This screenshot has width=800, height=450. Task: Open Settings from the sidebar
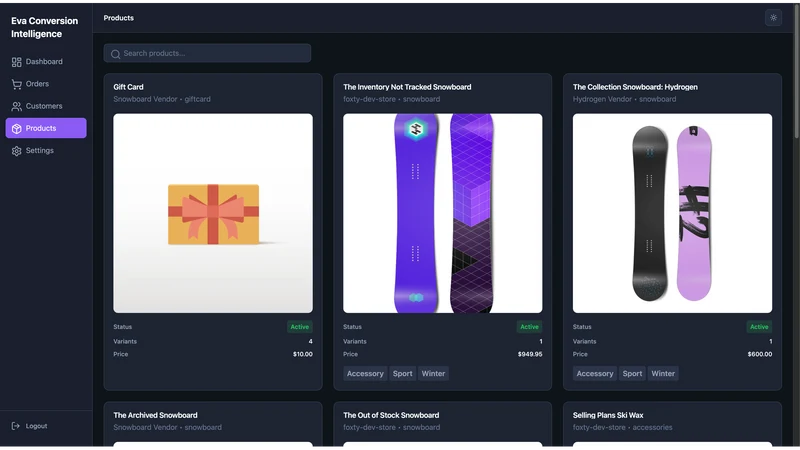tap(46, 151)
